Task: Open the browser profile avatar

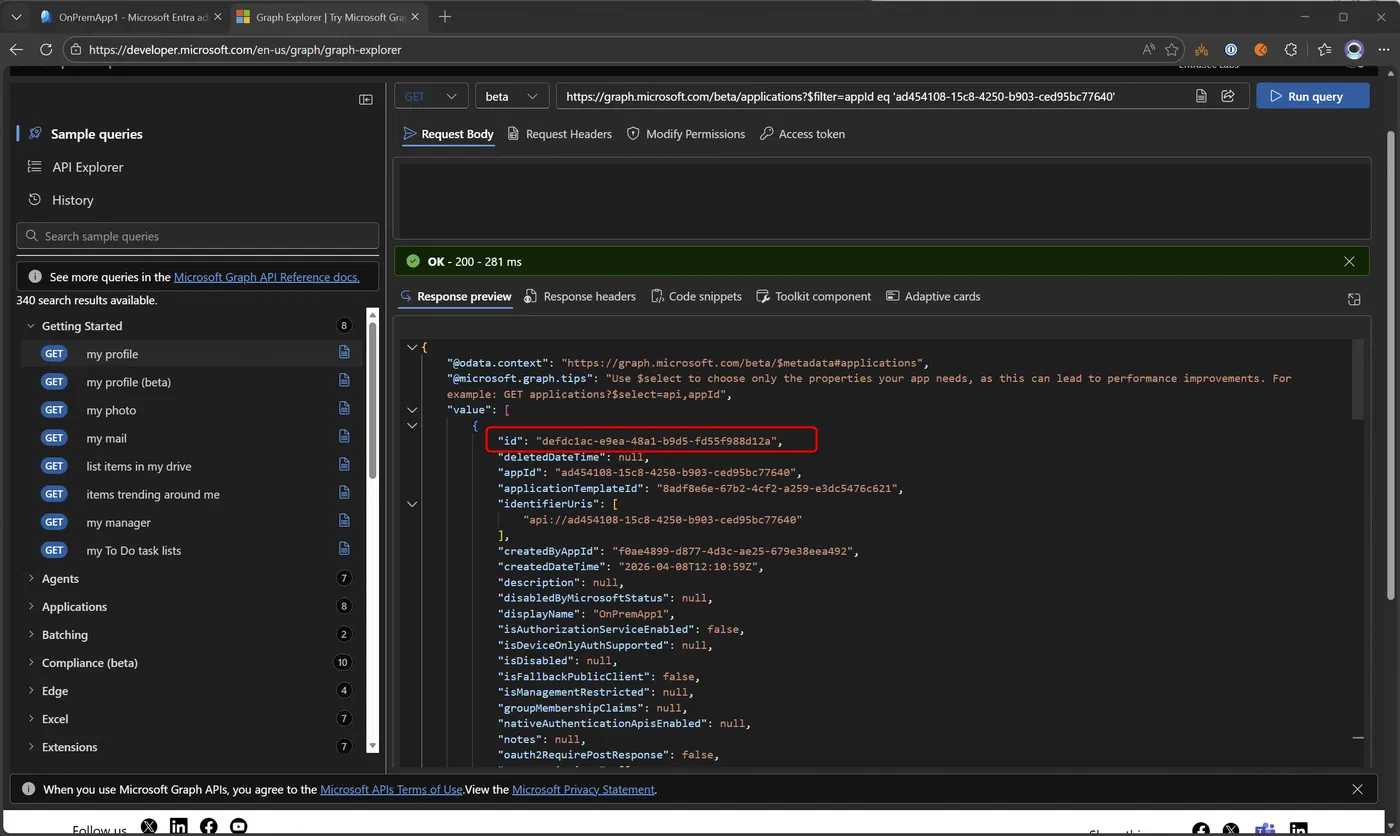Action: click(x=1355, y=49)
